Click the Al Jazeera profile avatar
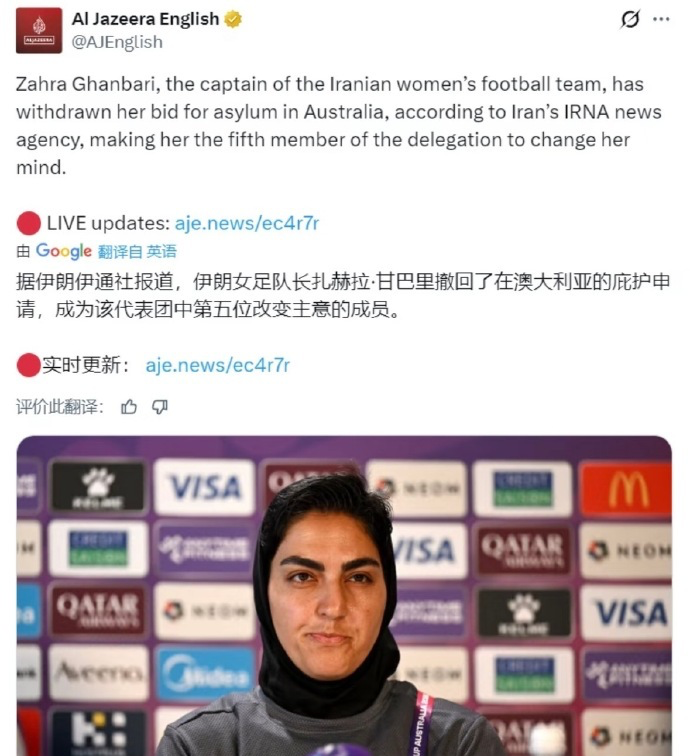 click(39, 30)
